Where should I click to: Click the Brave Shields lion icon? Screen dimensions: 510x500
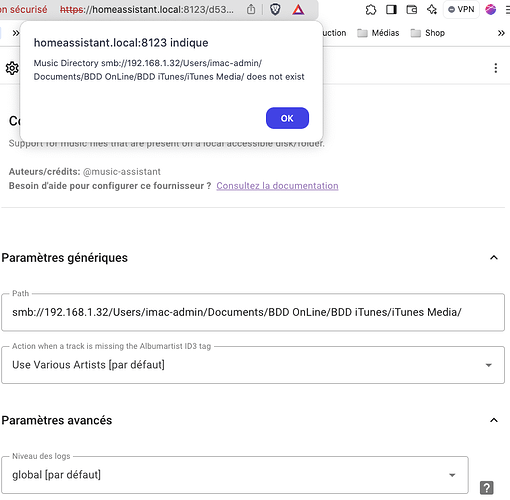(275, 9)
